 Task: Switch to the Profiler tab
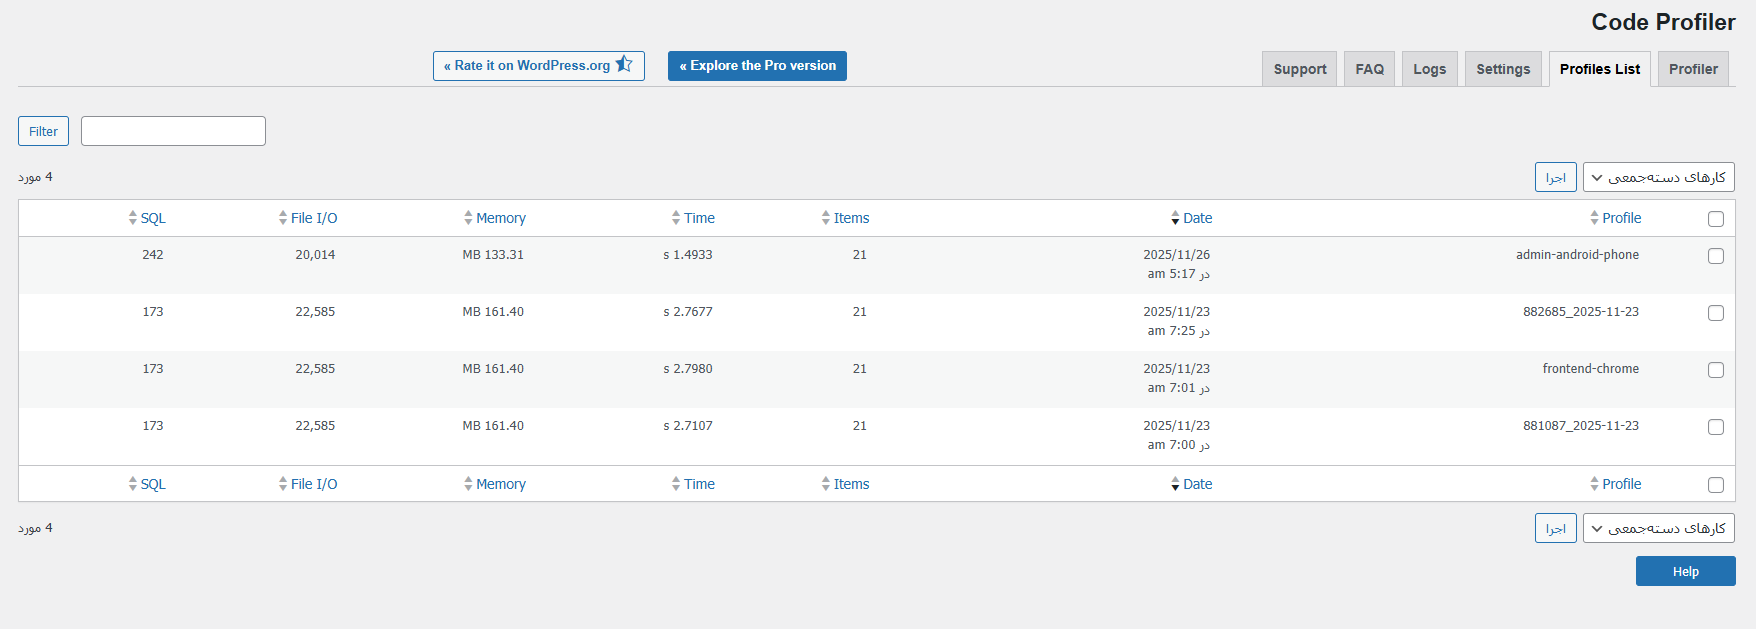coord(1693,69)
